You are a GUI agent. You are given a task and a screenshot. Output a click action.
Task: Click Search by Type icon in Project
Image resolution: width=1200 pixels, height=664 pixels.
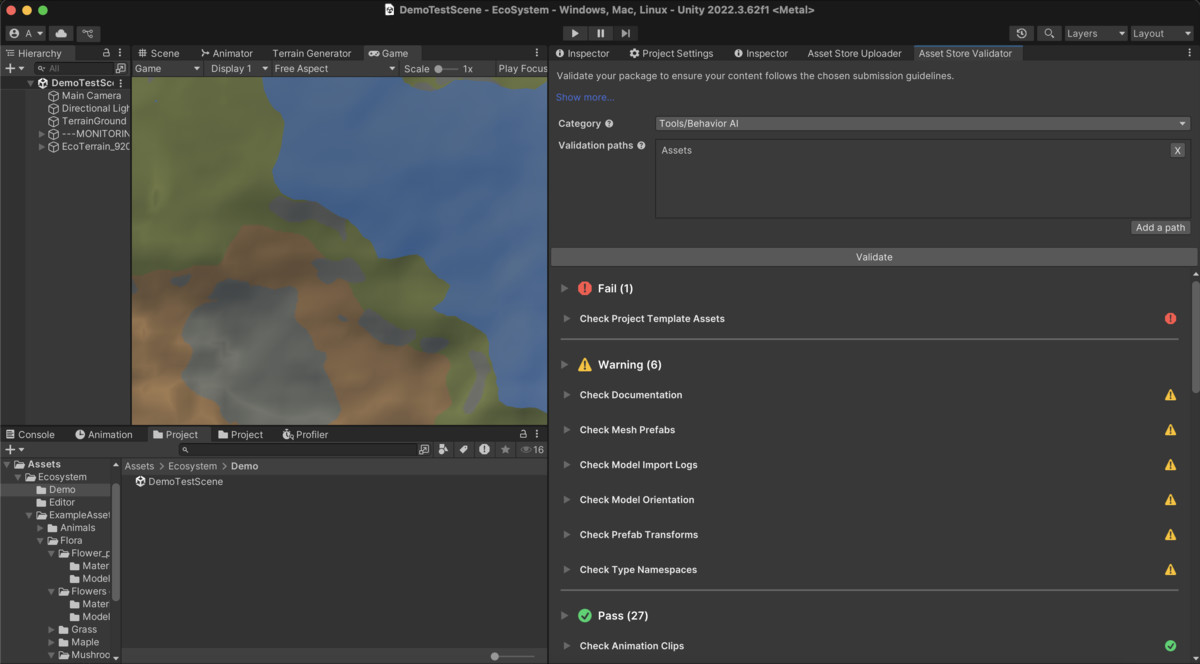click(x=444, y=450)
